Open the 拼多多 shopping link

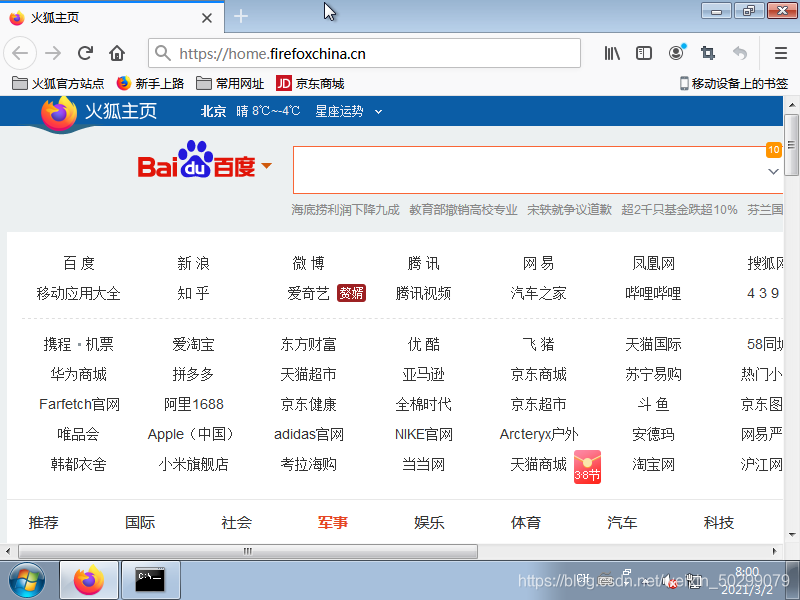tap(193, 374)
